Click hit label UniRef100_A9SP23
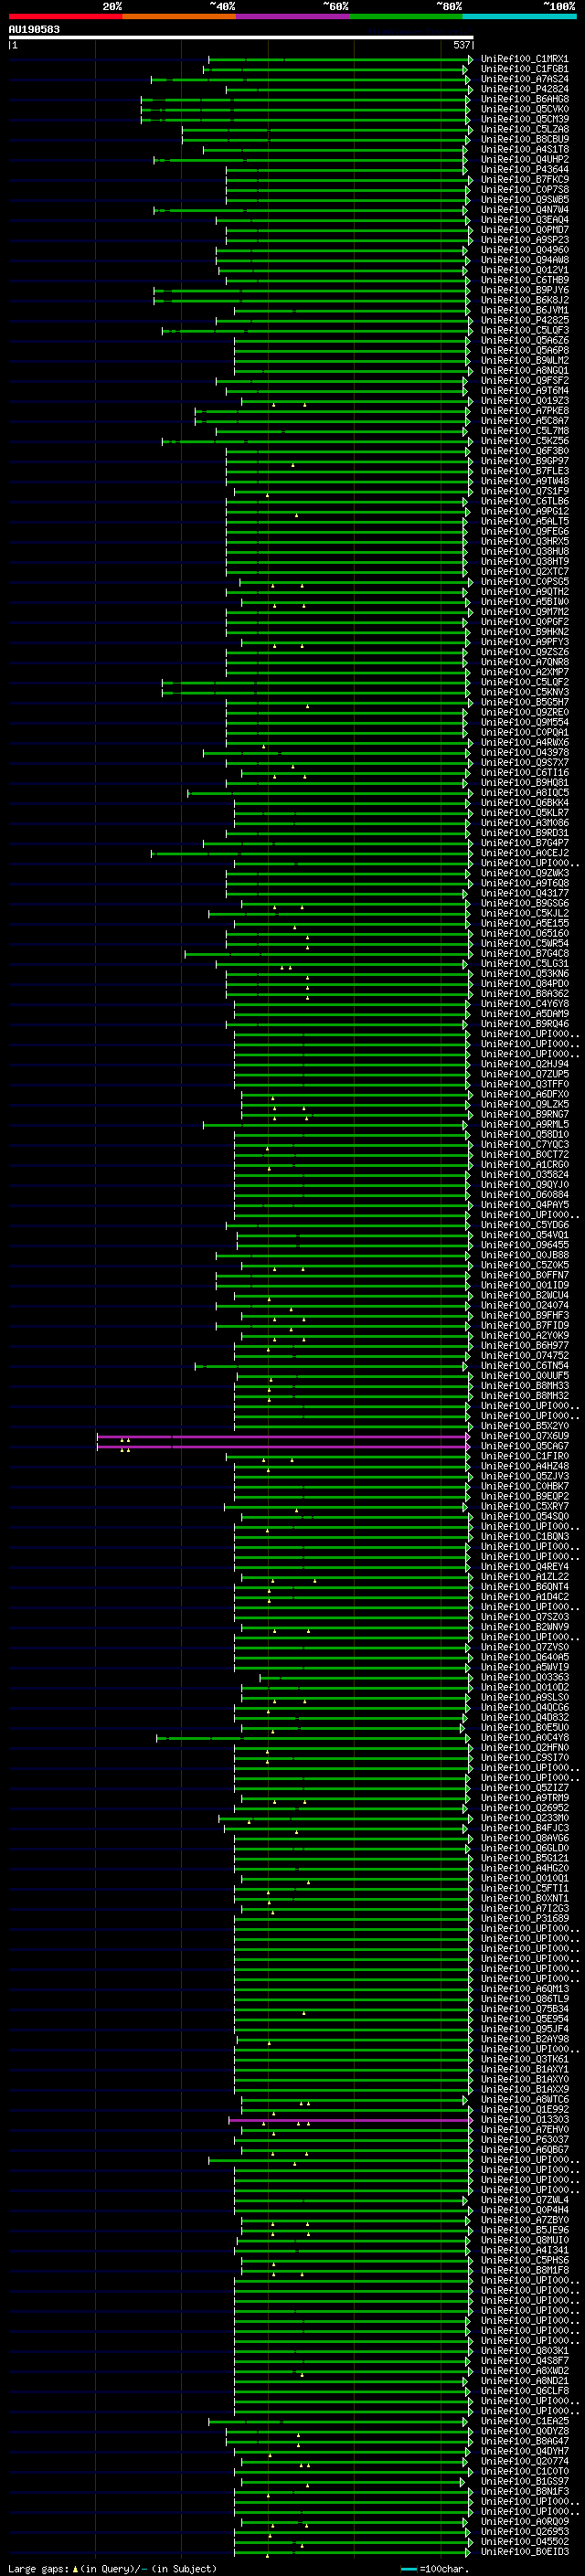Viewport: 585px width, 2576px height. click(524, 240)
